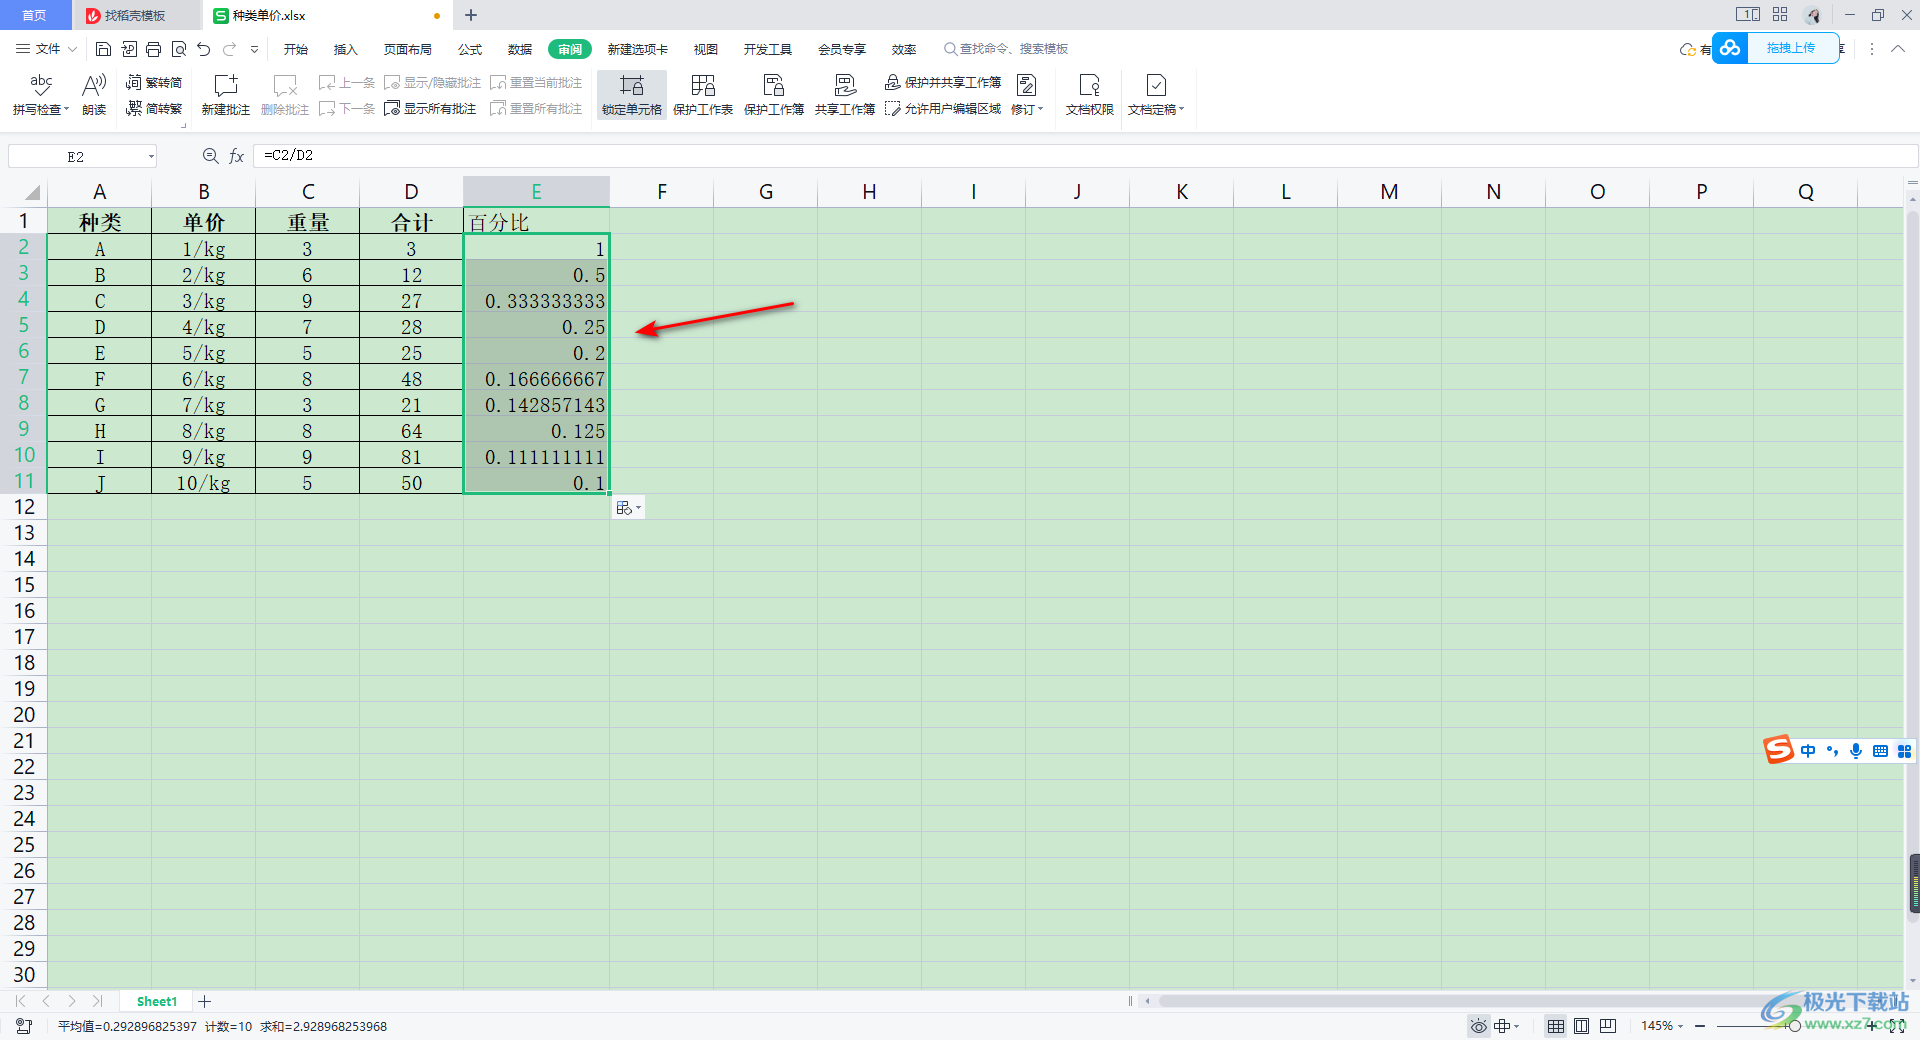Viewport: 1920px width, 1040px height.
Task: Switch to the 首页 home tab
Action: [35, 15]
